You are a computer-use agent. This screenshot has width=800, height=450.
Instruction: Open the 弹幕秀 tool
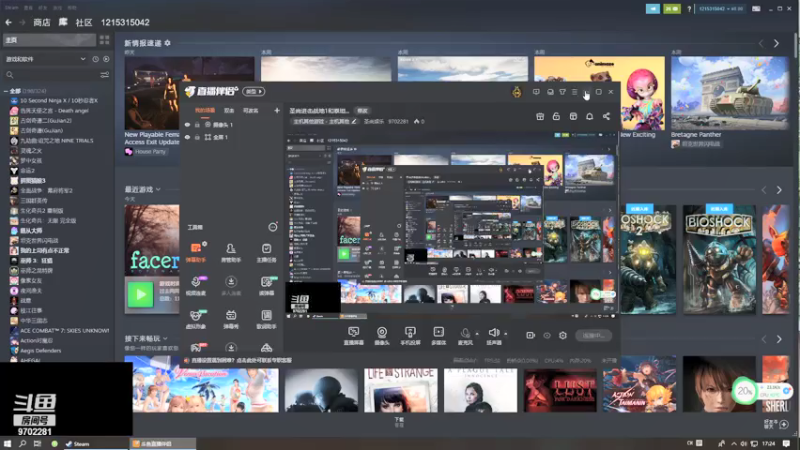(x=231, y=319)
